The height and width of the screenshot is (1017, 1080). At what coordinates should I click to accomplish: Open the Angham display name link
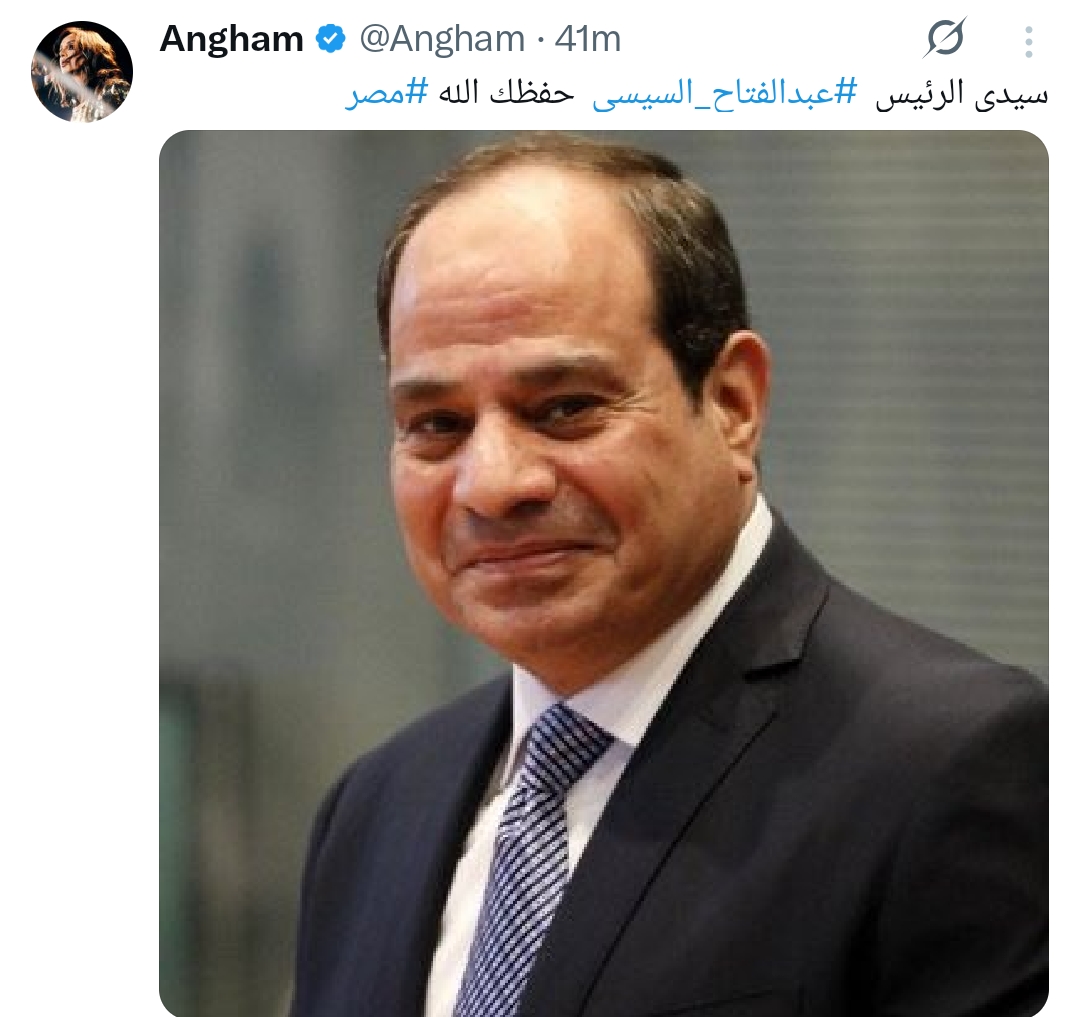click(x=231, y=39)
